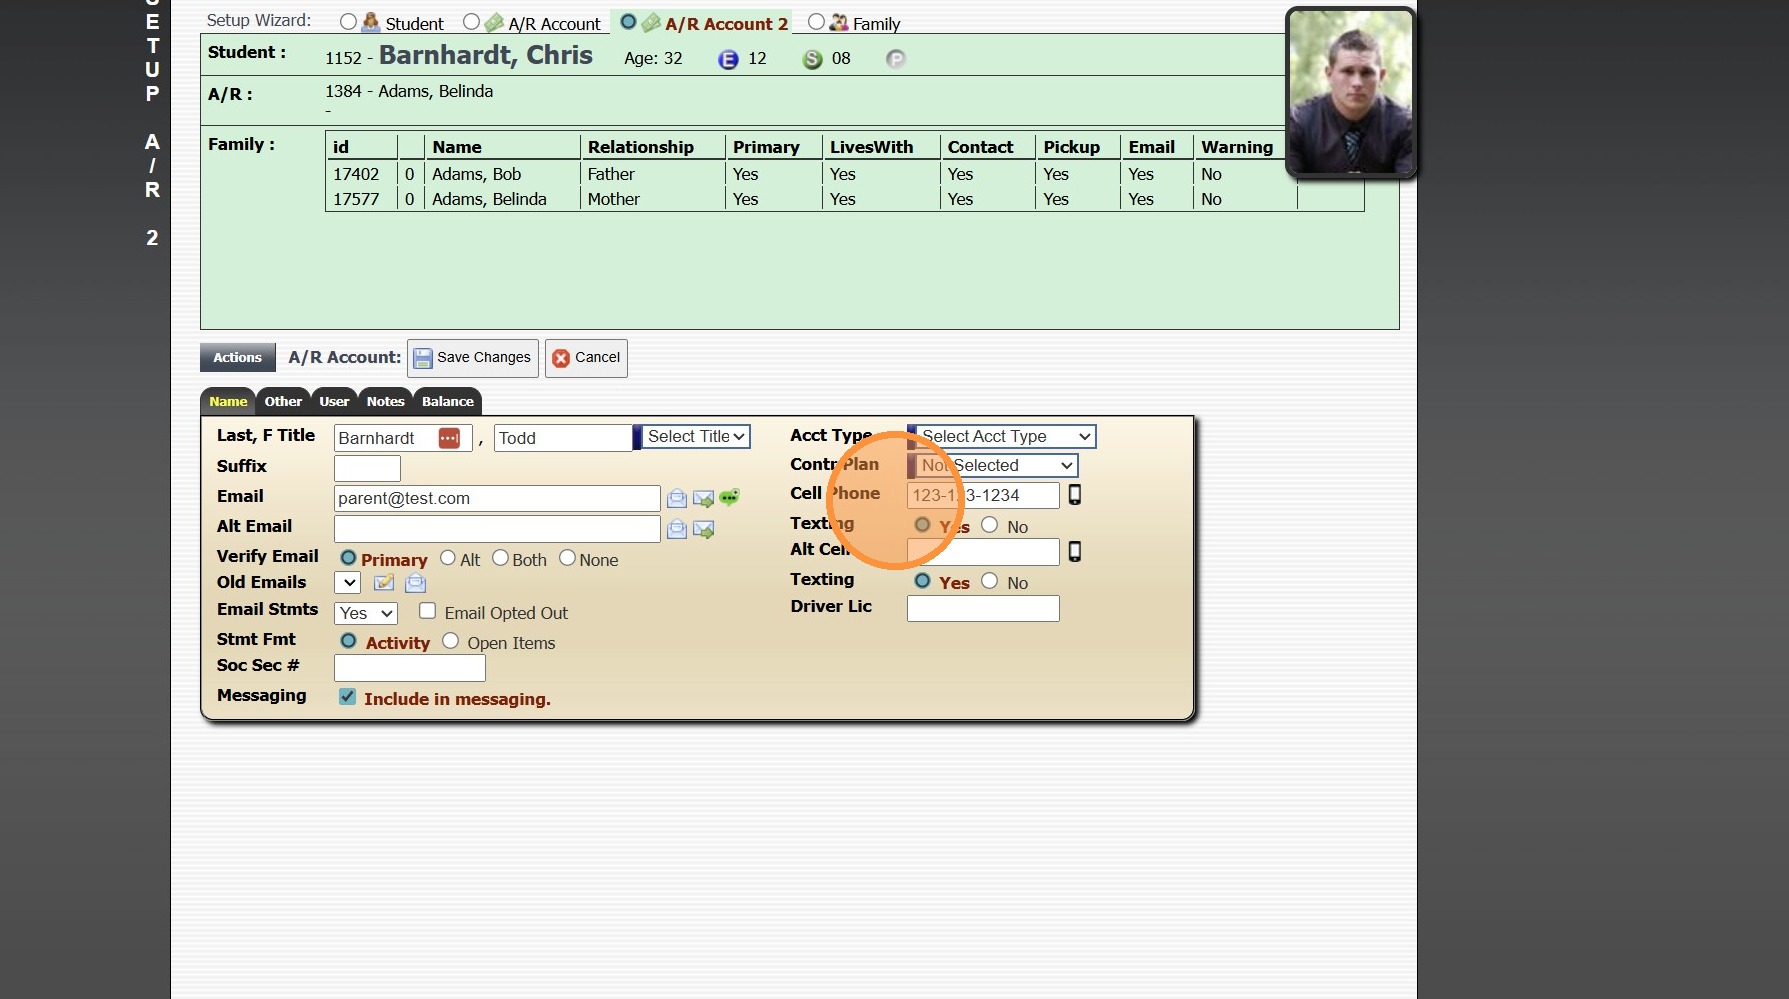Click the Family wizard people icon

[x=839, y=22]
